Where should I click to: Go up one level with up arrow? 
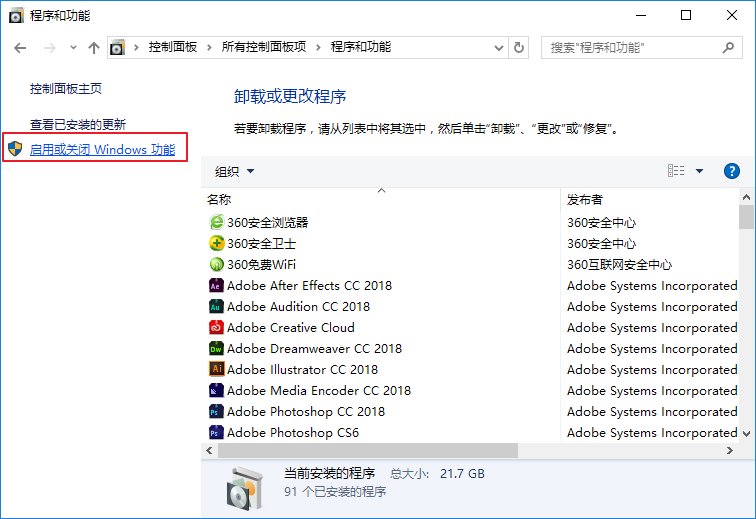point(93,47)
